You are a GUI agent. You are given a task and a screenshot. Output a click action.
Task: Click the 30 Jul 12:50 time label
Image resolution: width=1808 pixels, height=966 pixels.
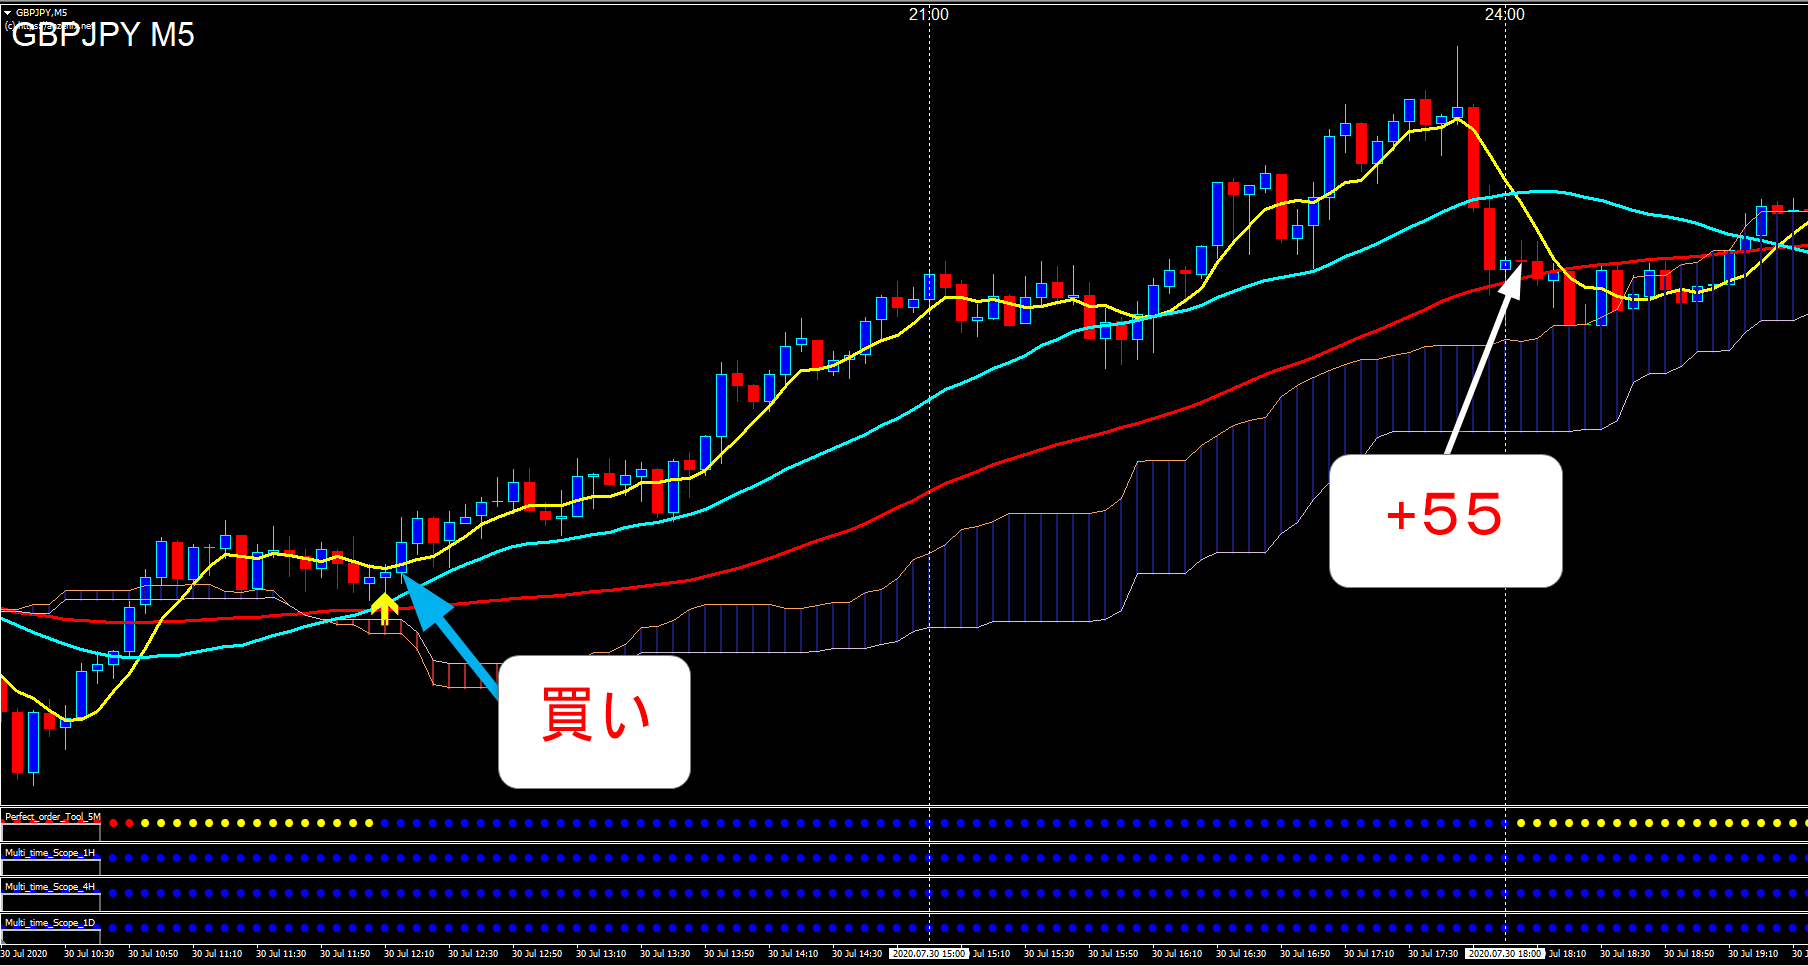(537, 954)
